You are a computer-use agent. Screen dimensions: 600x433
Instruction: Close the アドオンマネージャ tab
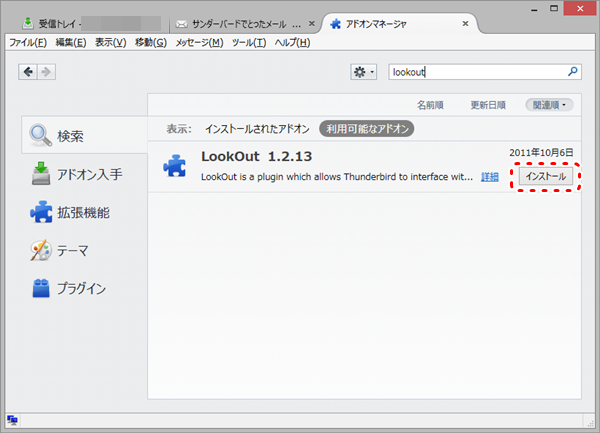pos(465,24)
